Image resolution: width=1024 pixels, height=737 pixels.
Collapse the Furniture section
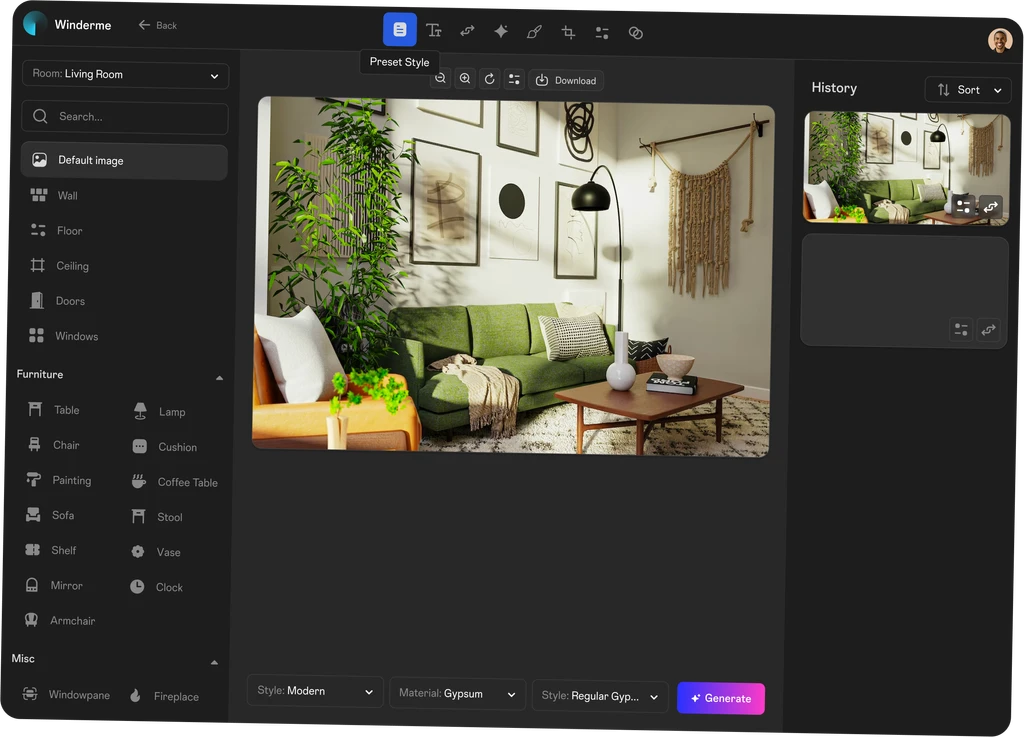[x=219, y=378]
